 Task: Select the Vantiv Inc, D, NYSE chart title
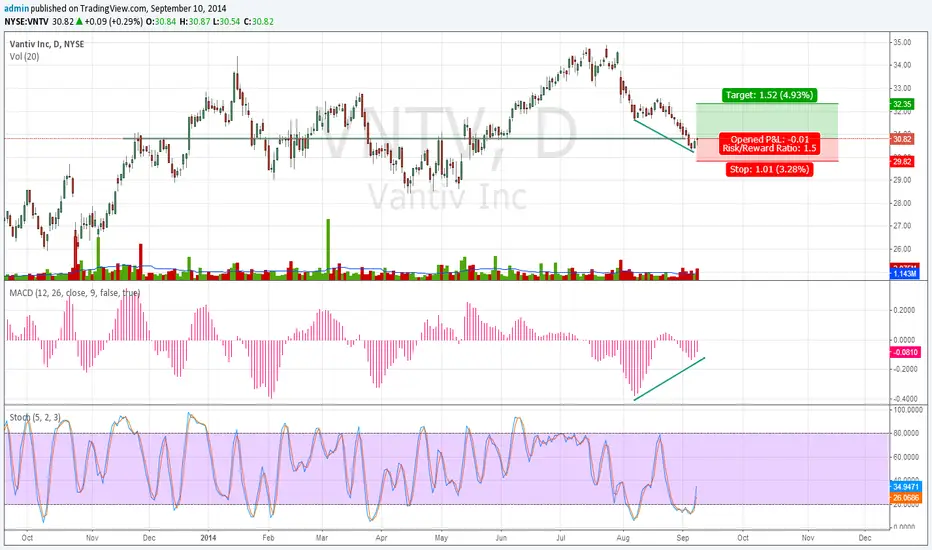(x=47, y=44)
